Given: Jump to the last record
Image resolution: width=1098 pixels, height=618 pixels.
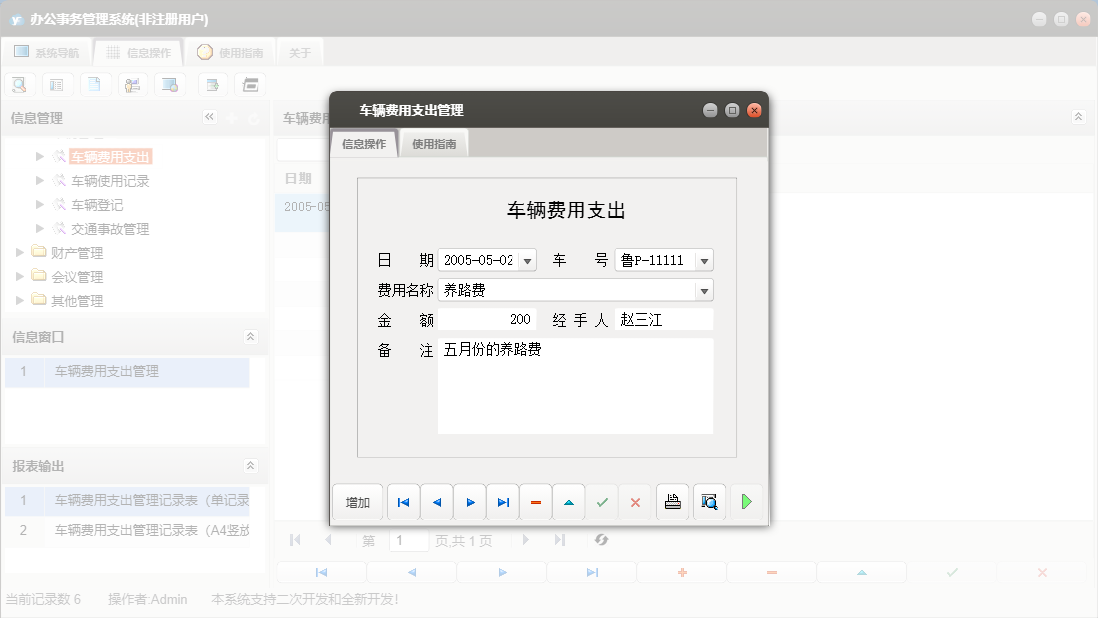Looking at the screenshot, I should pos(503,501).
